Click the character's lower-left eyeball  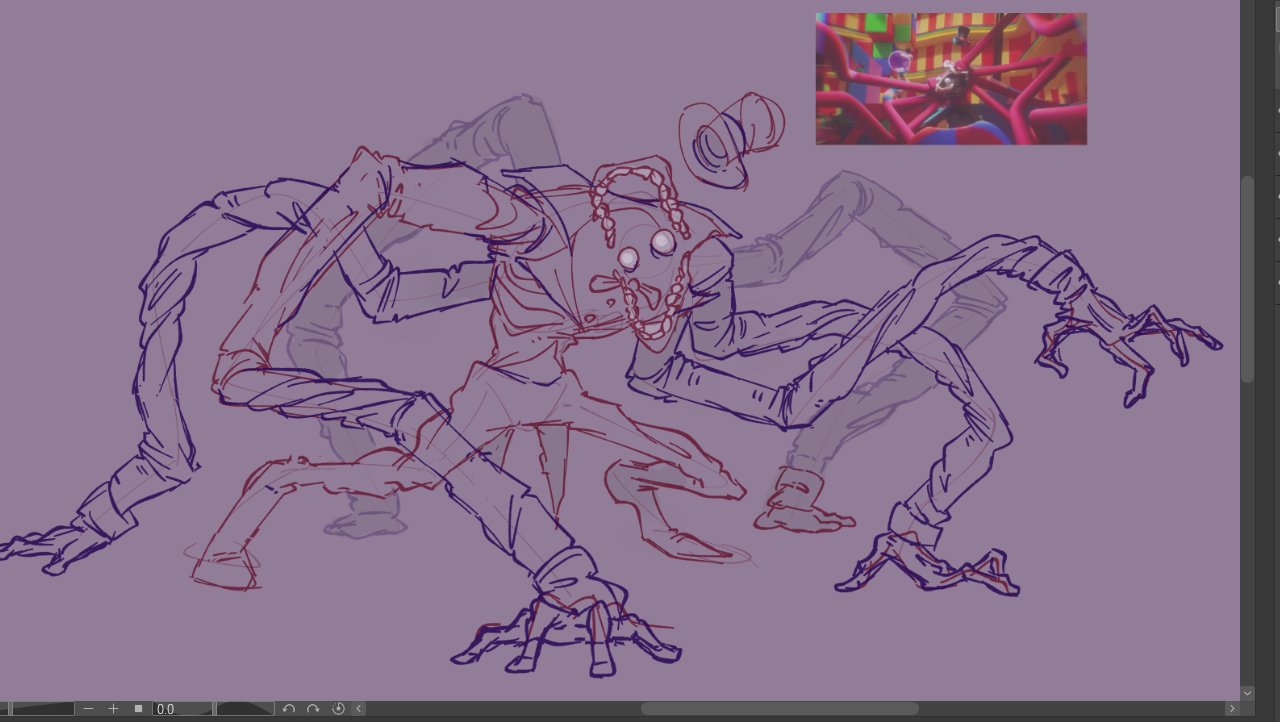coord(629,259)
